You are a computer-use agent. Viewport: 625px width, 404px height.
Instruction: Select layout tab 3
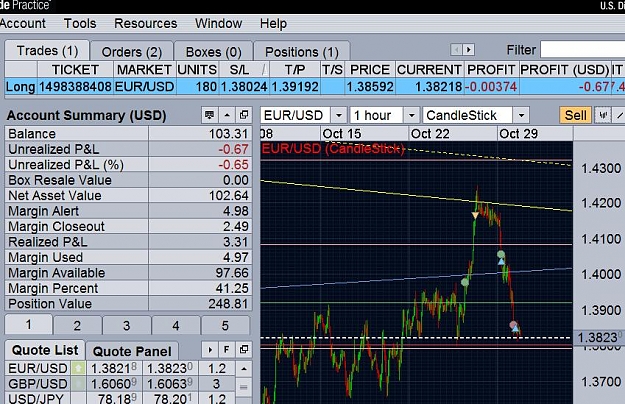127,326
